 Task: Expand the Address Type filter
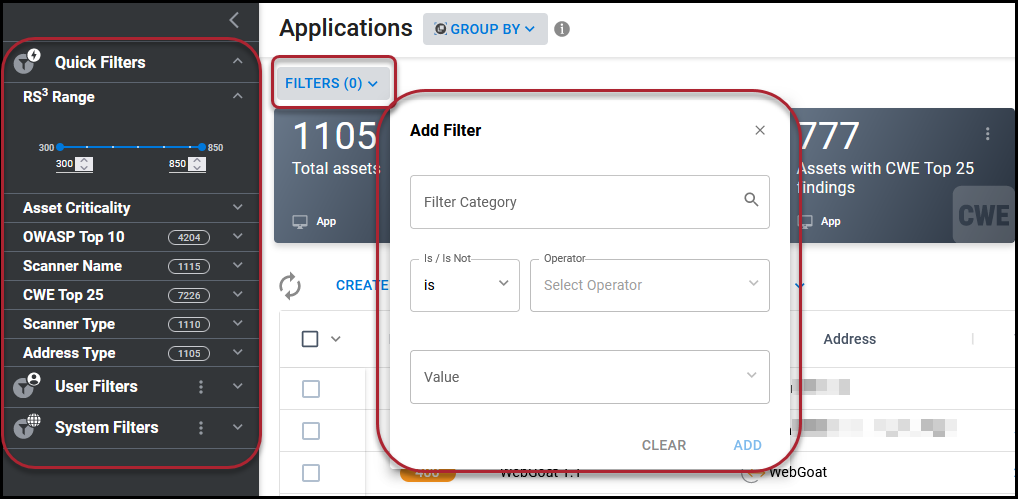tap(238, 352)
